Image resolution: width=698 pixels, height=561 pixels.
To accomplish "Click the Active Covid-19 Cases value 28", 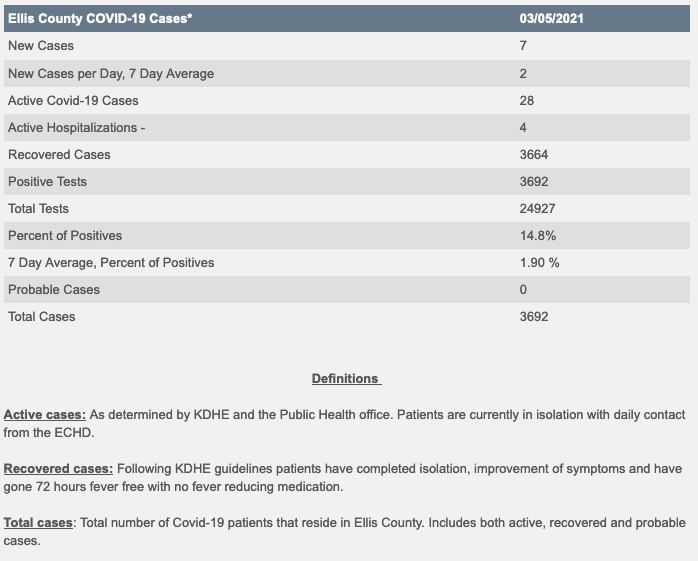I will (527, 100).
